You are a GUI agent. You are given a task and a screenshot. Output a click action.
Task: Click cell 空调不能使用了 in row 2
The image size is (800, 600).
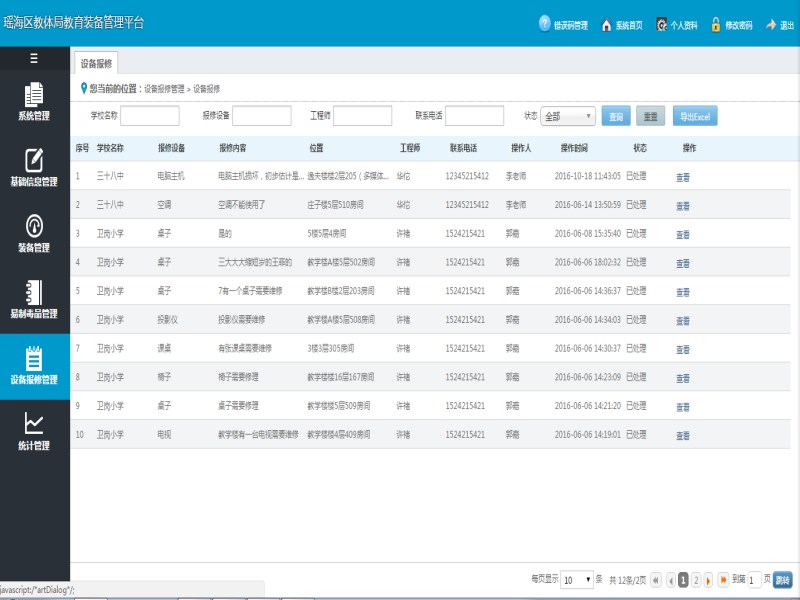(x=241, y=205)
